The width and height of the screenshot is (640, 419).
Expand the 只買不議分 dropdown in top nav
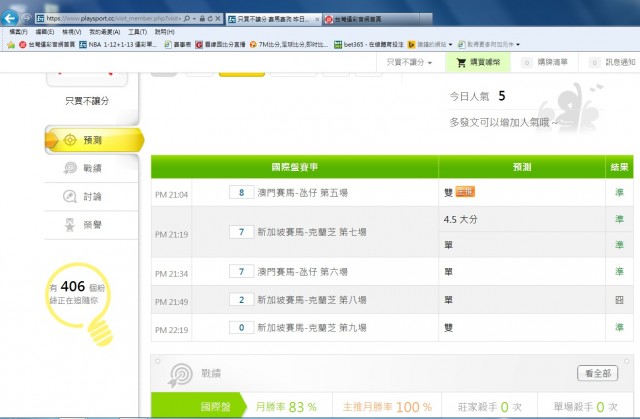[x=409, y=62]
